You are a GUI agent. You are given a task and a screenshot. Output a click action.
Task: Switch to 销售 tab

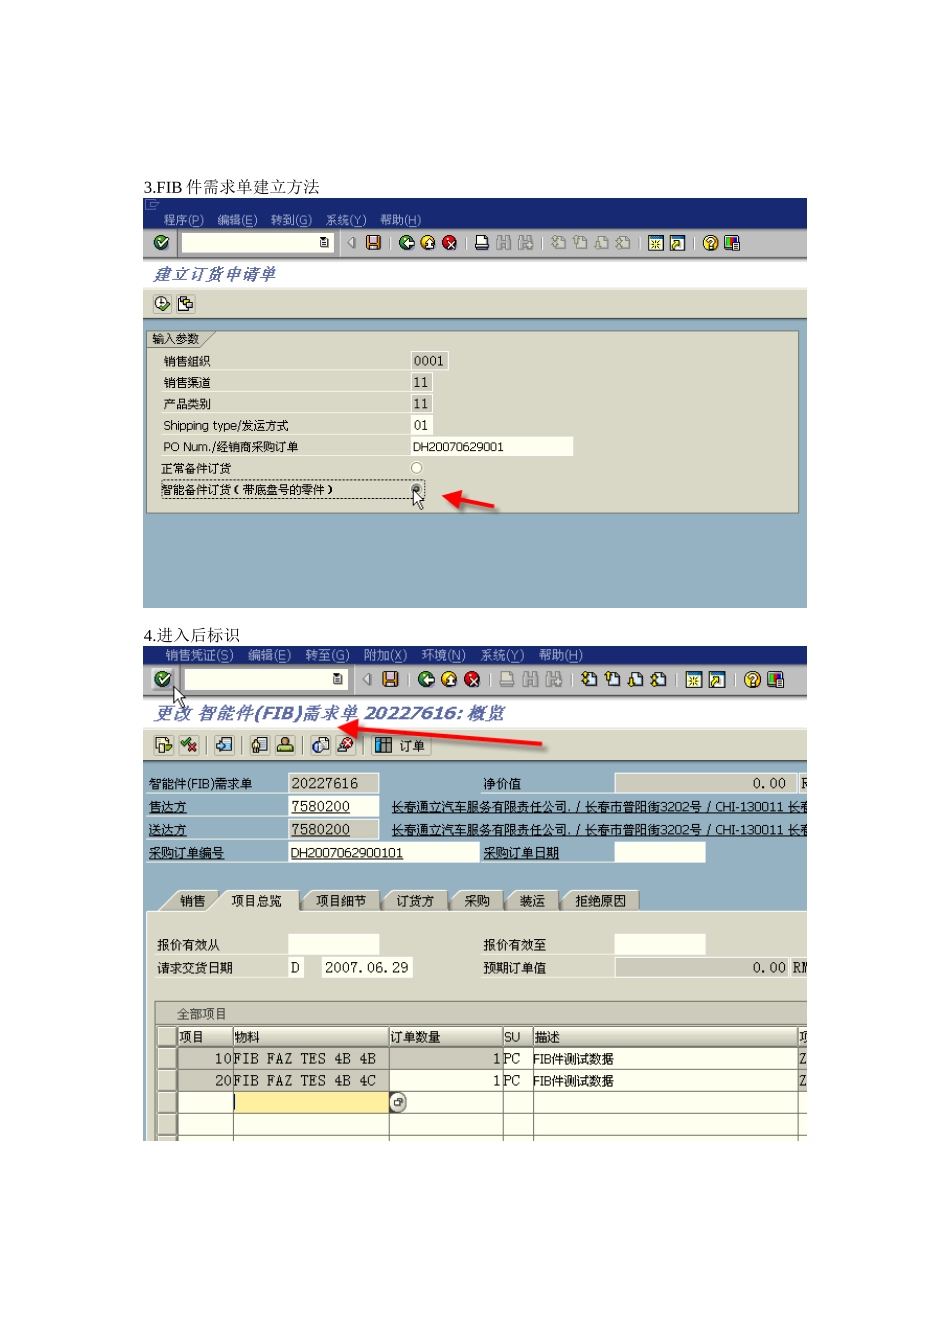pyautogui.click(x=193, y=901)
